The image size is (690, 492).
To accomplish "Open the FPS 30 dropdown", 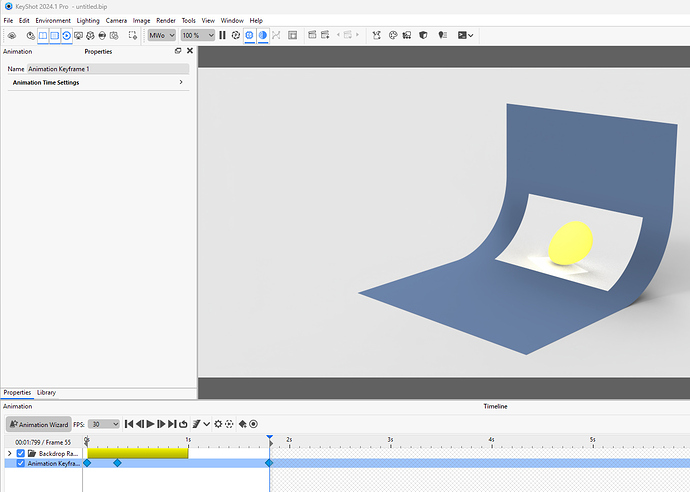I will click(104, 424).
